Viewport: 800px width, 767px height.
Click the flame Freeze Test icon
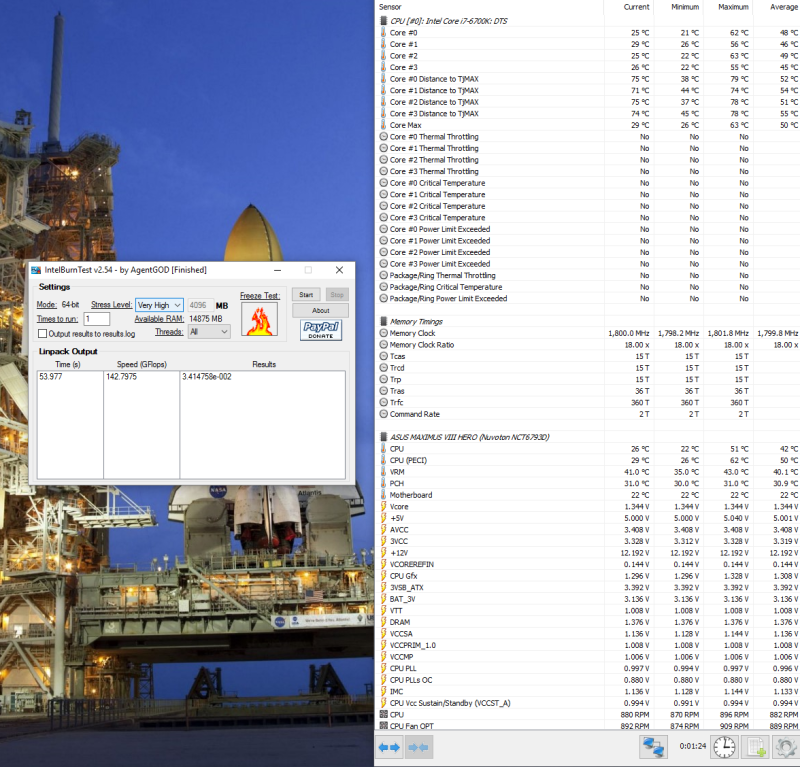(x=260, y=319)
